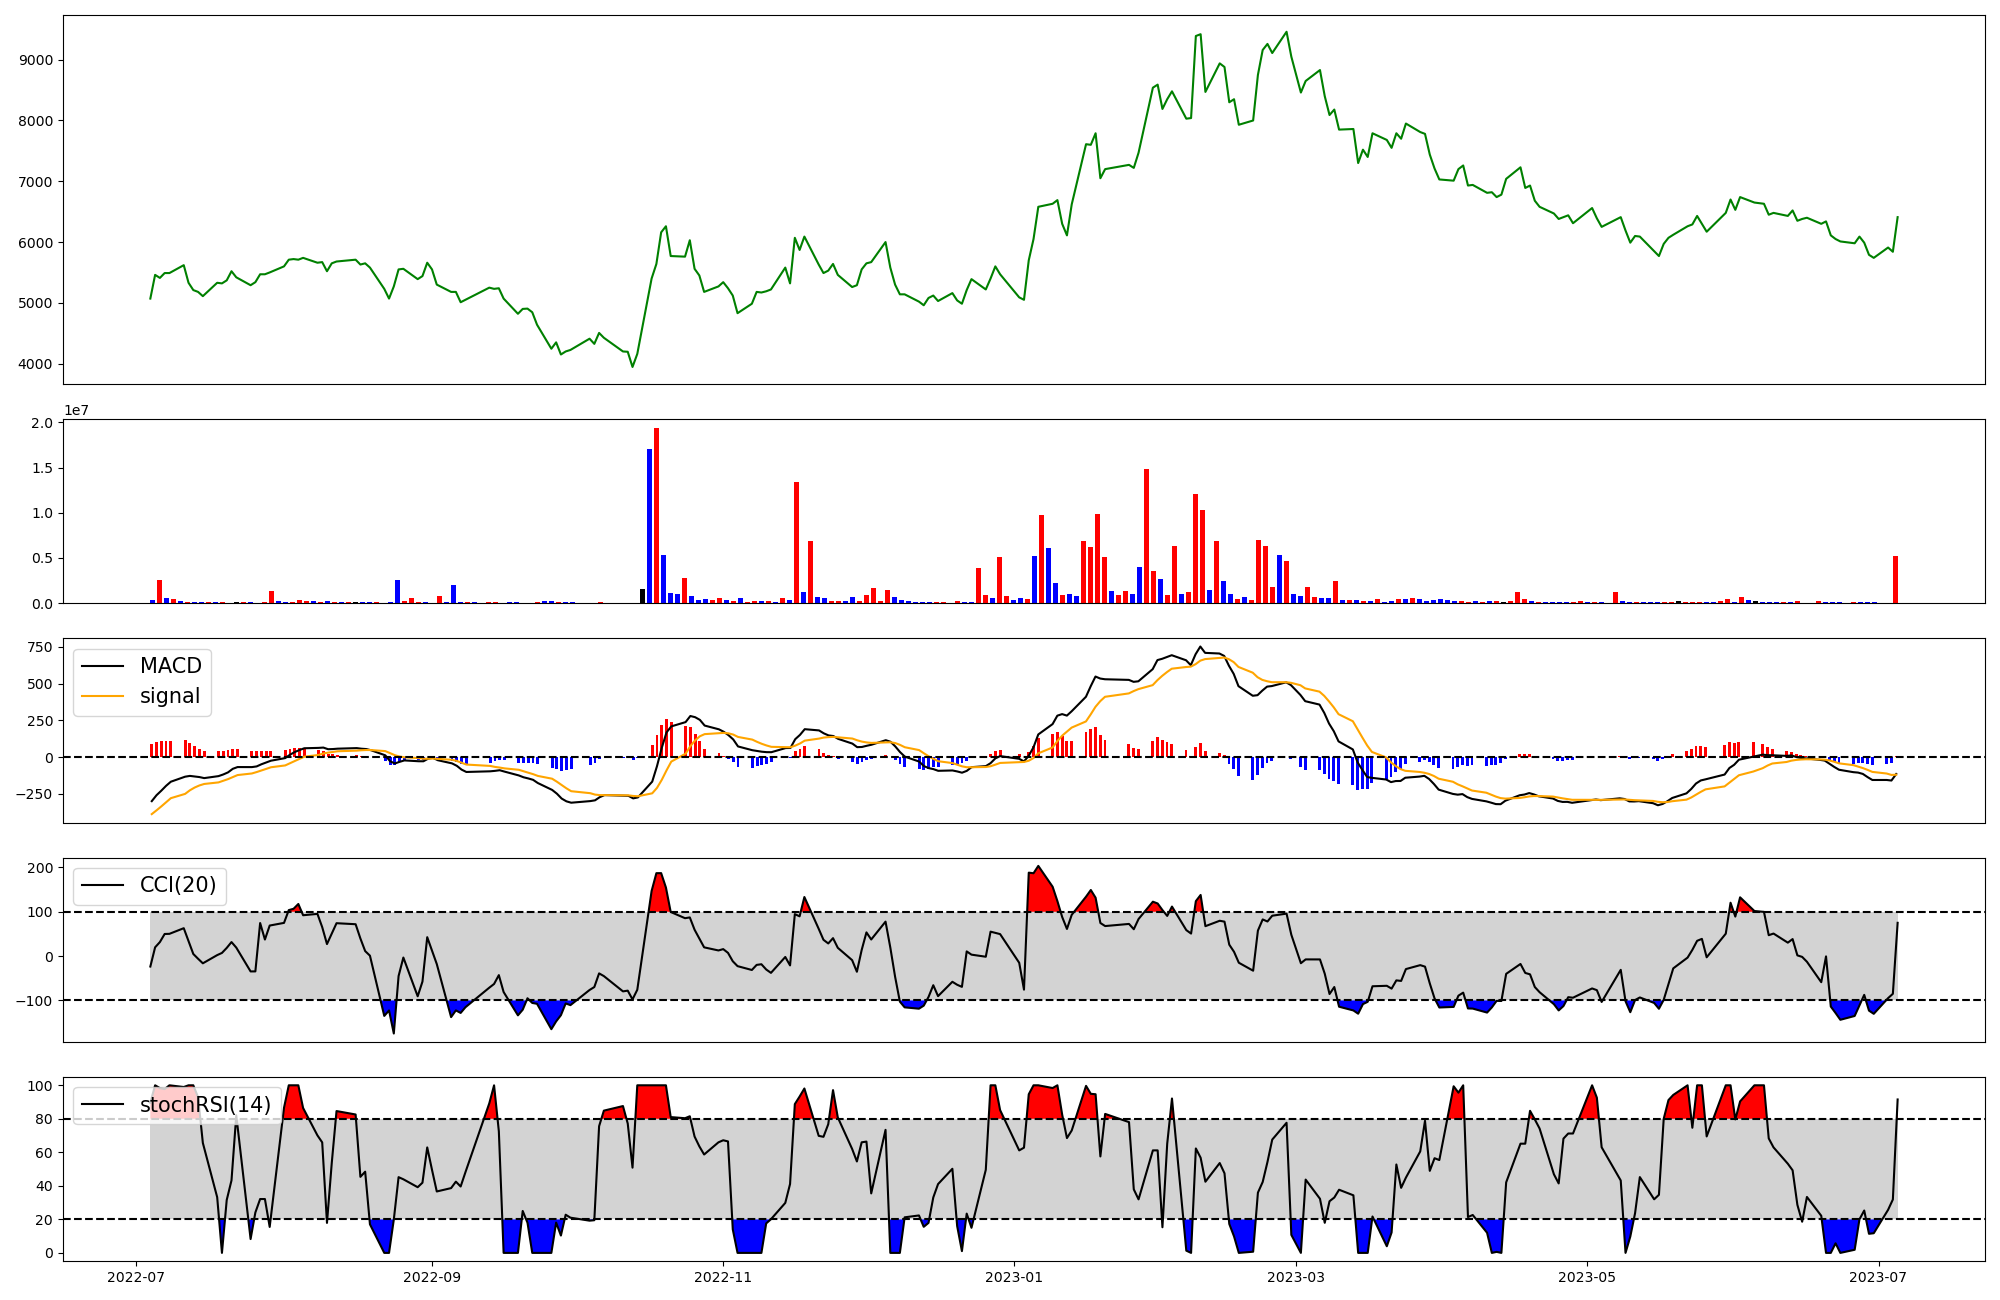Click the 2023-07 x-axis date label
Screen dimensions: 2000x1300
1878,1277
